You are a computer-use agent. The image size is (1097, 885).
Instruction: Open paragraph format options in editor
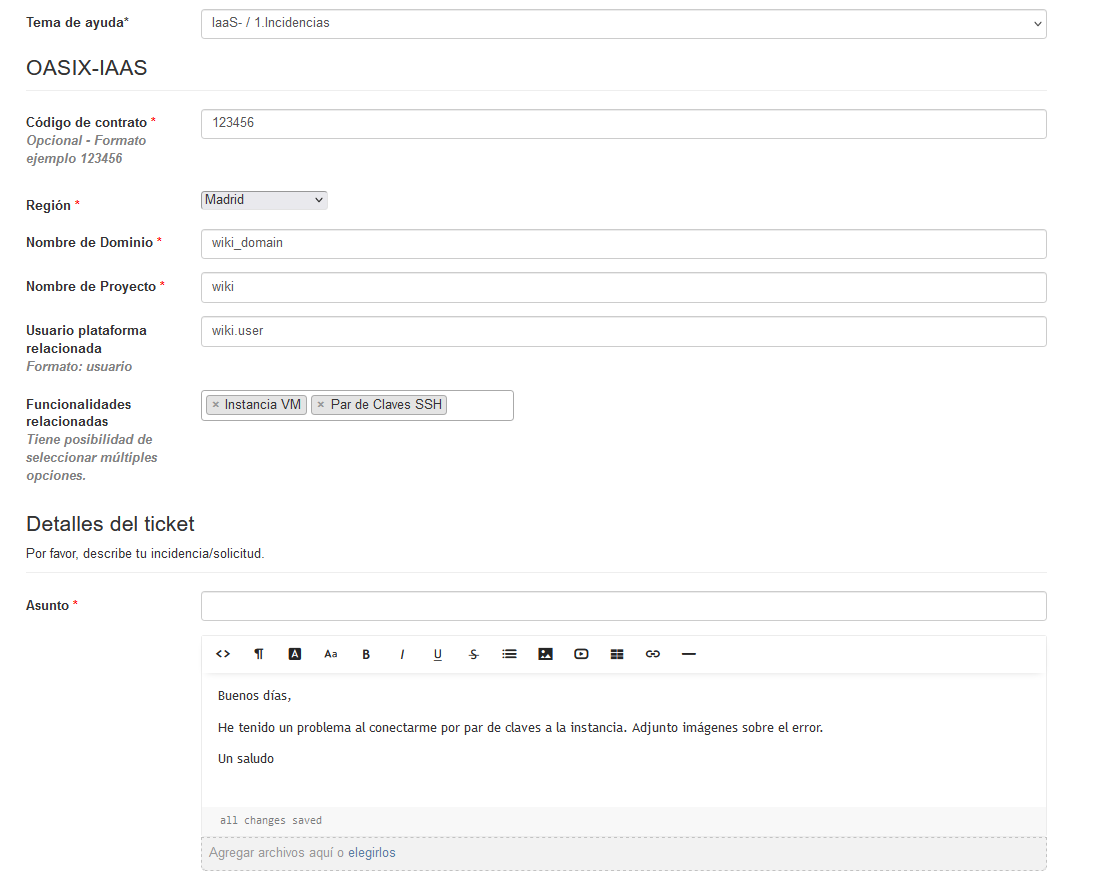[x=259, y=654]
